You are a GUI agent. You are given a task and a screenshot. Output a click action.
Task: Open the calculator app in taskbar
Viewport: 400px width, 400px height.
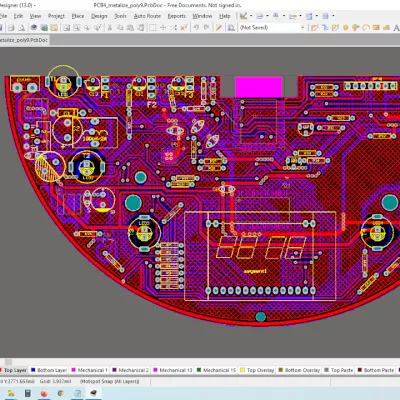coord(28,394)
